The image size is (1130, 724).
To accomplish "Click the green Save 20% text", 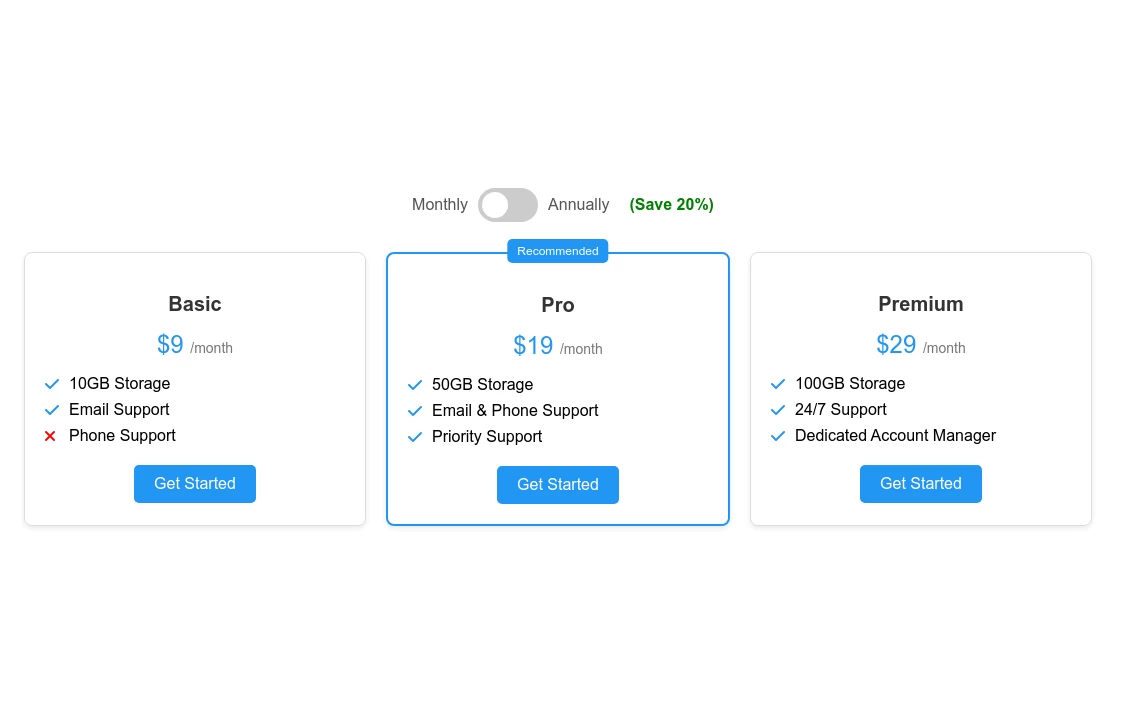I will pyautogui.click(x=671, y=205).
